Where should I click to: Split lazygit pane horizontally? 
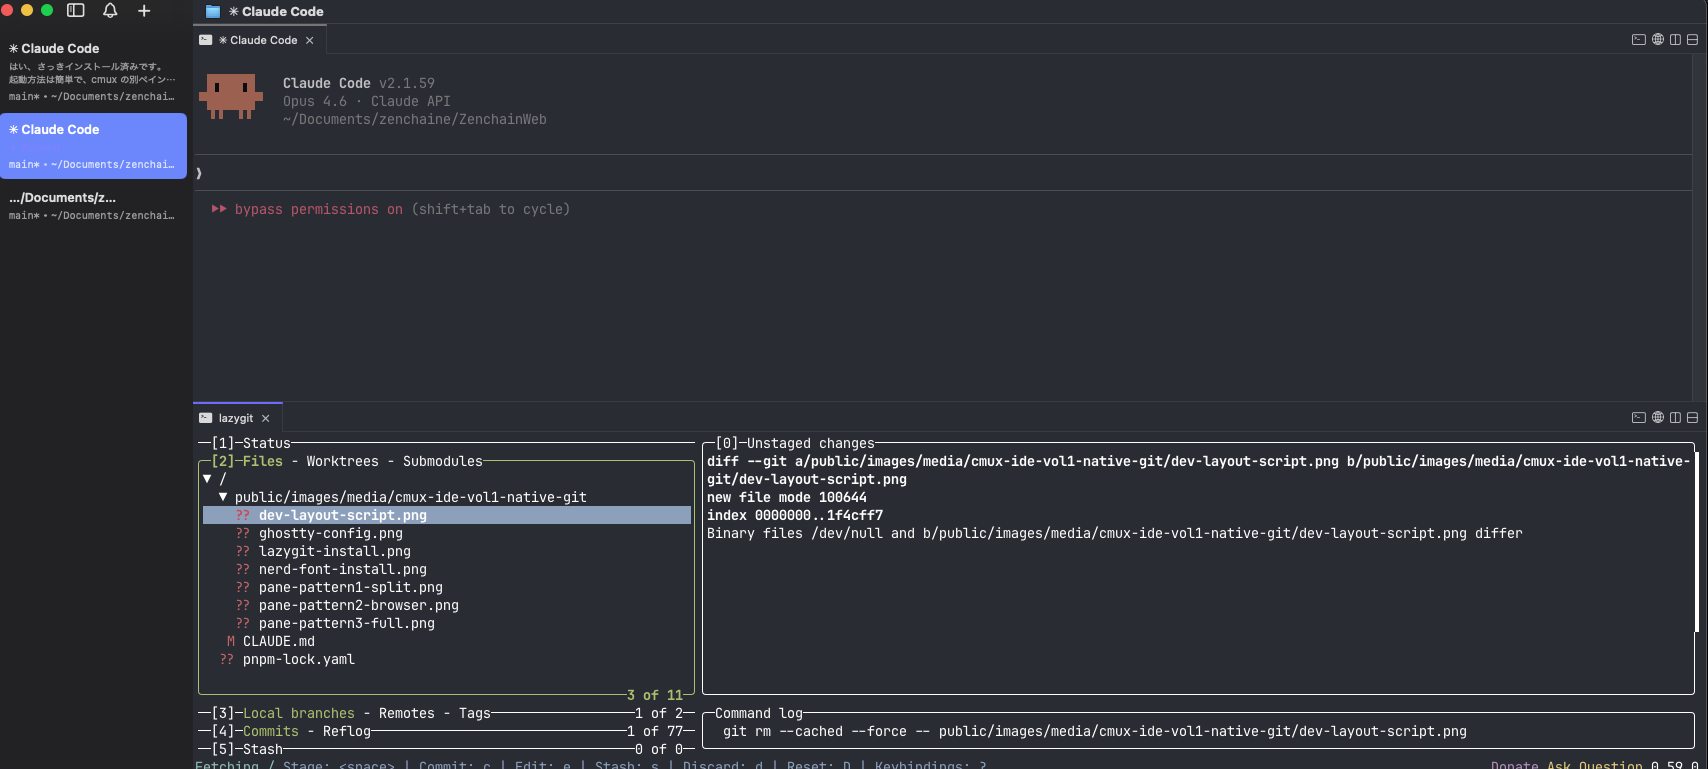(x=1692, y=418)
